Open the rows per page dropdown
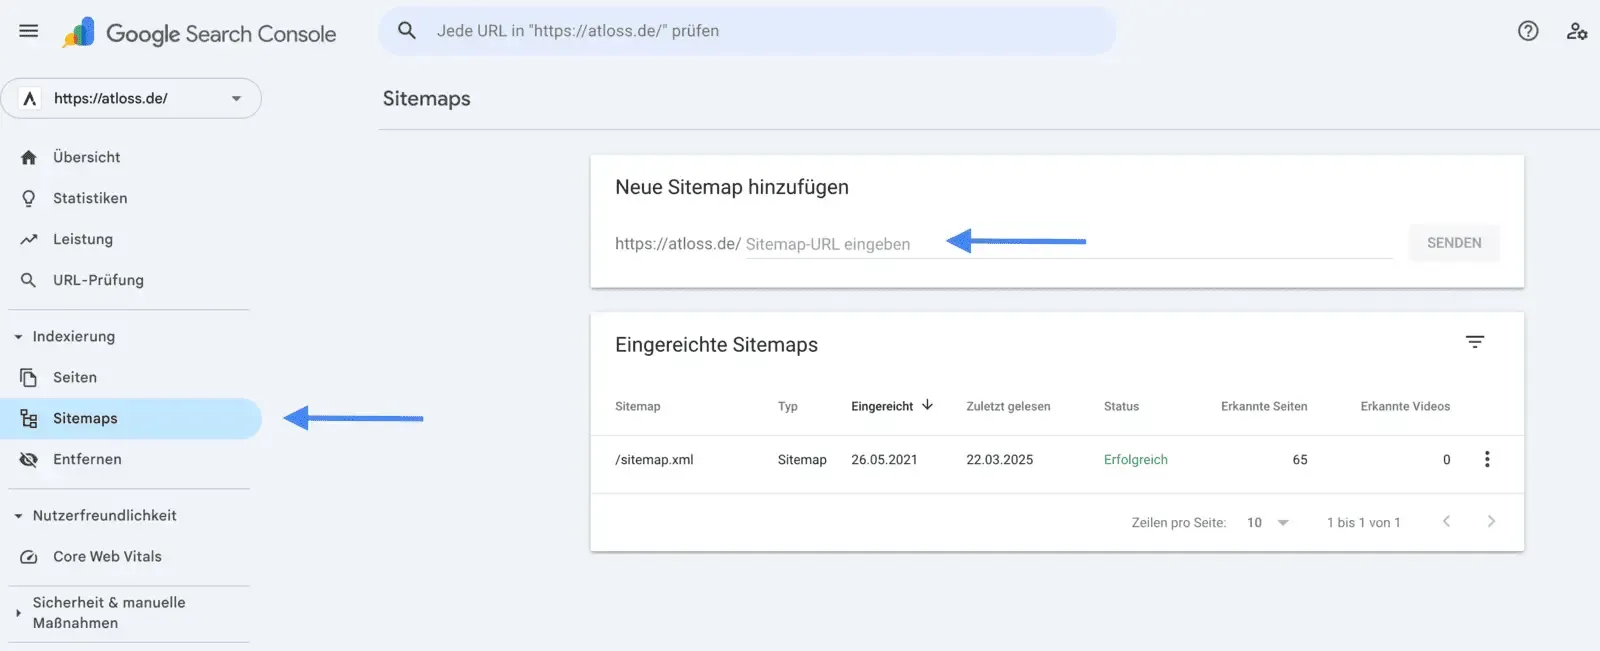The width and height of the screenshot is (1600, 651). click(1268, 523)
